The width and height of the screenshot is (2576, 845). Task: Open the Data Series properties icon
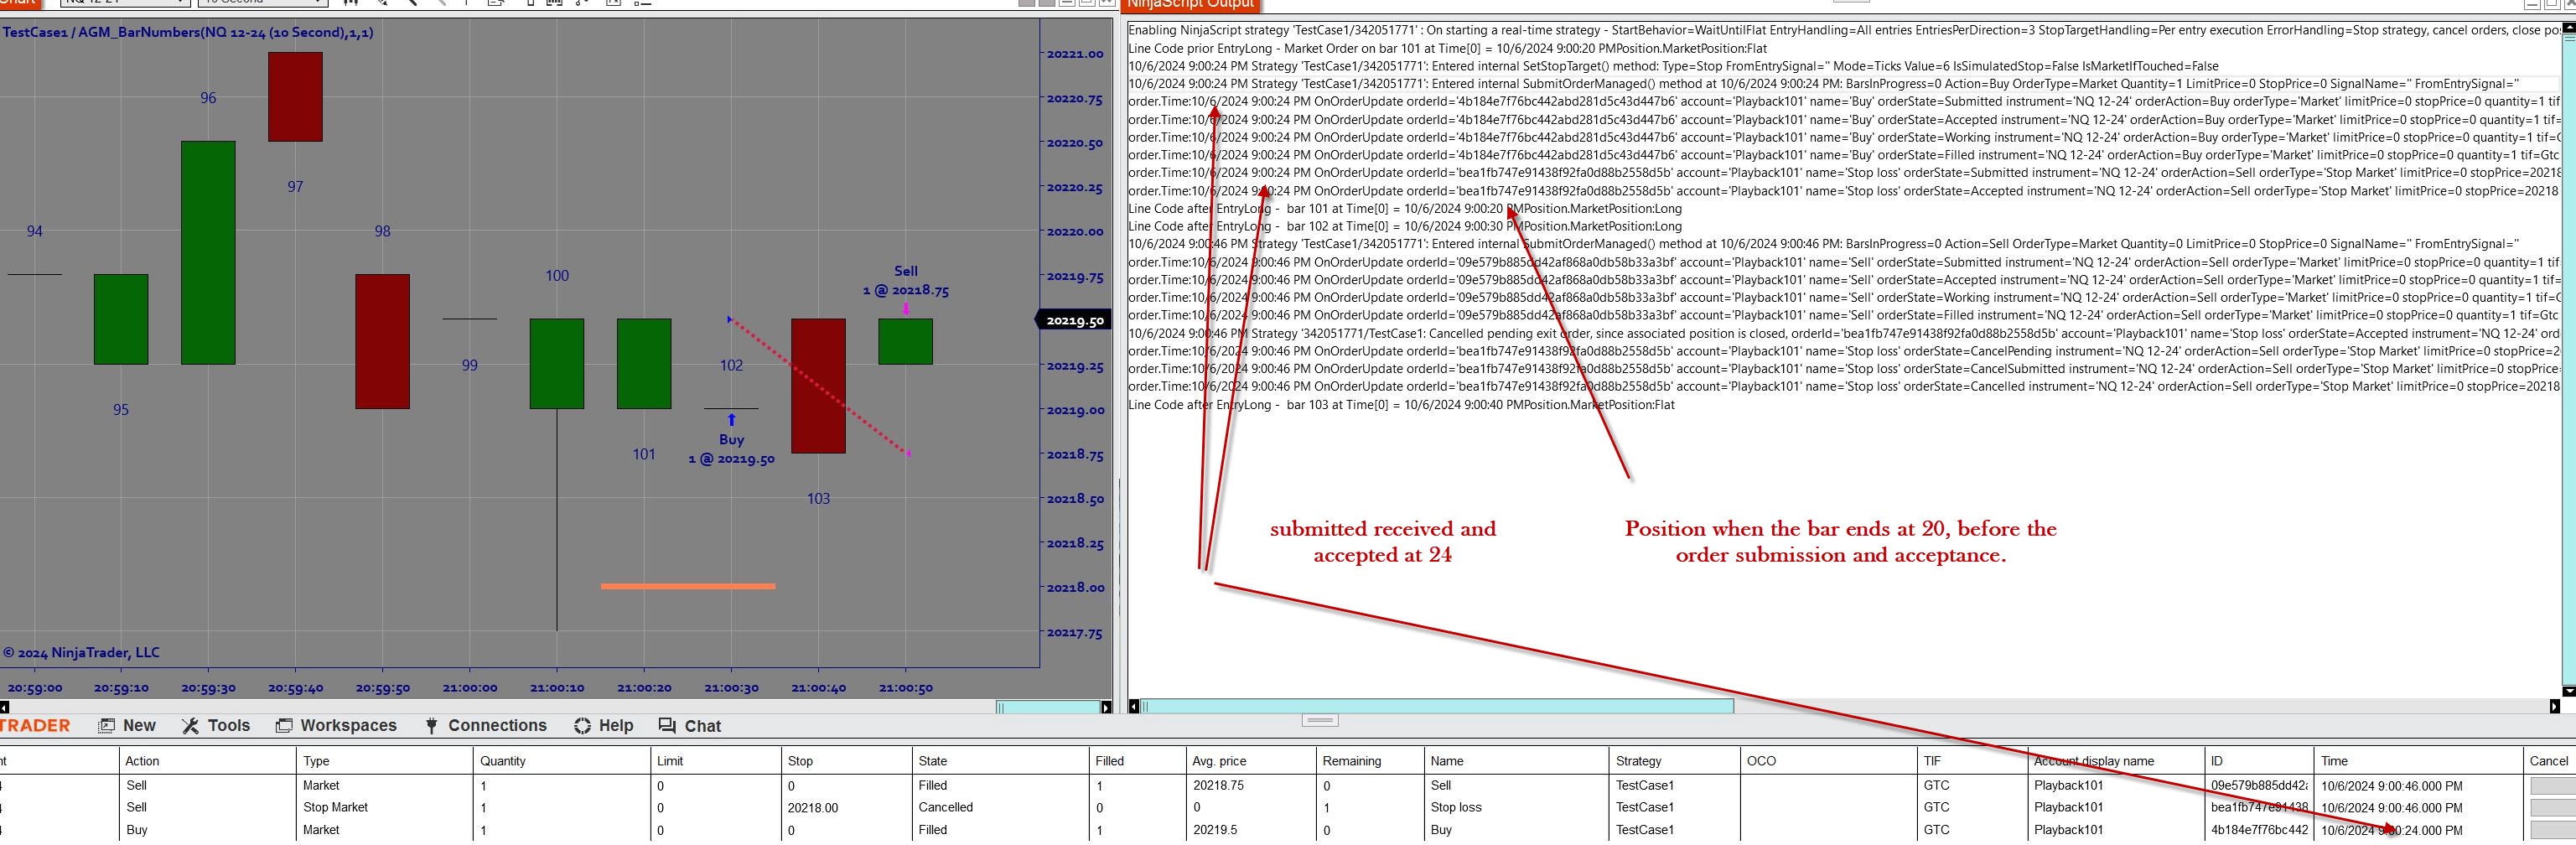(495, 4)
